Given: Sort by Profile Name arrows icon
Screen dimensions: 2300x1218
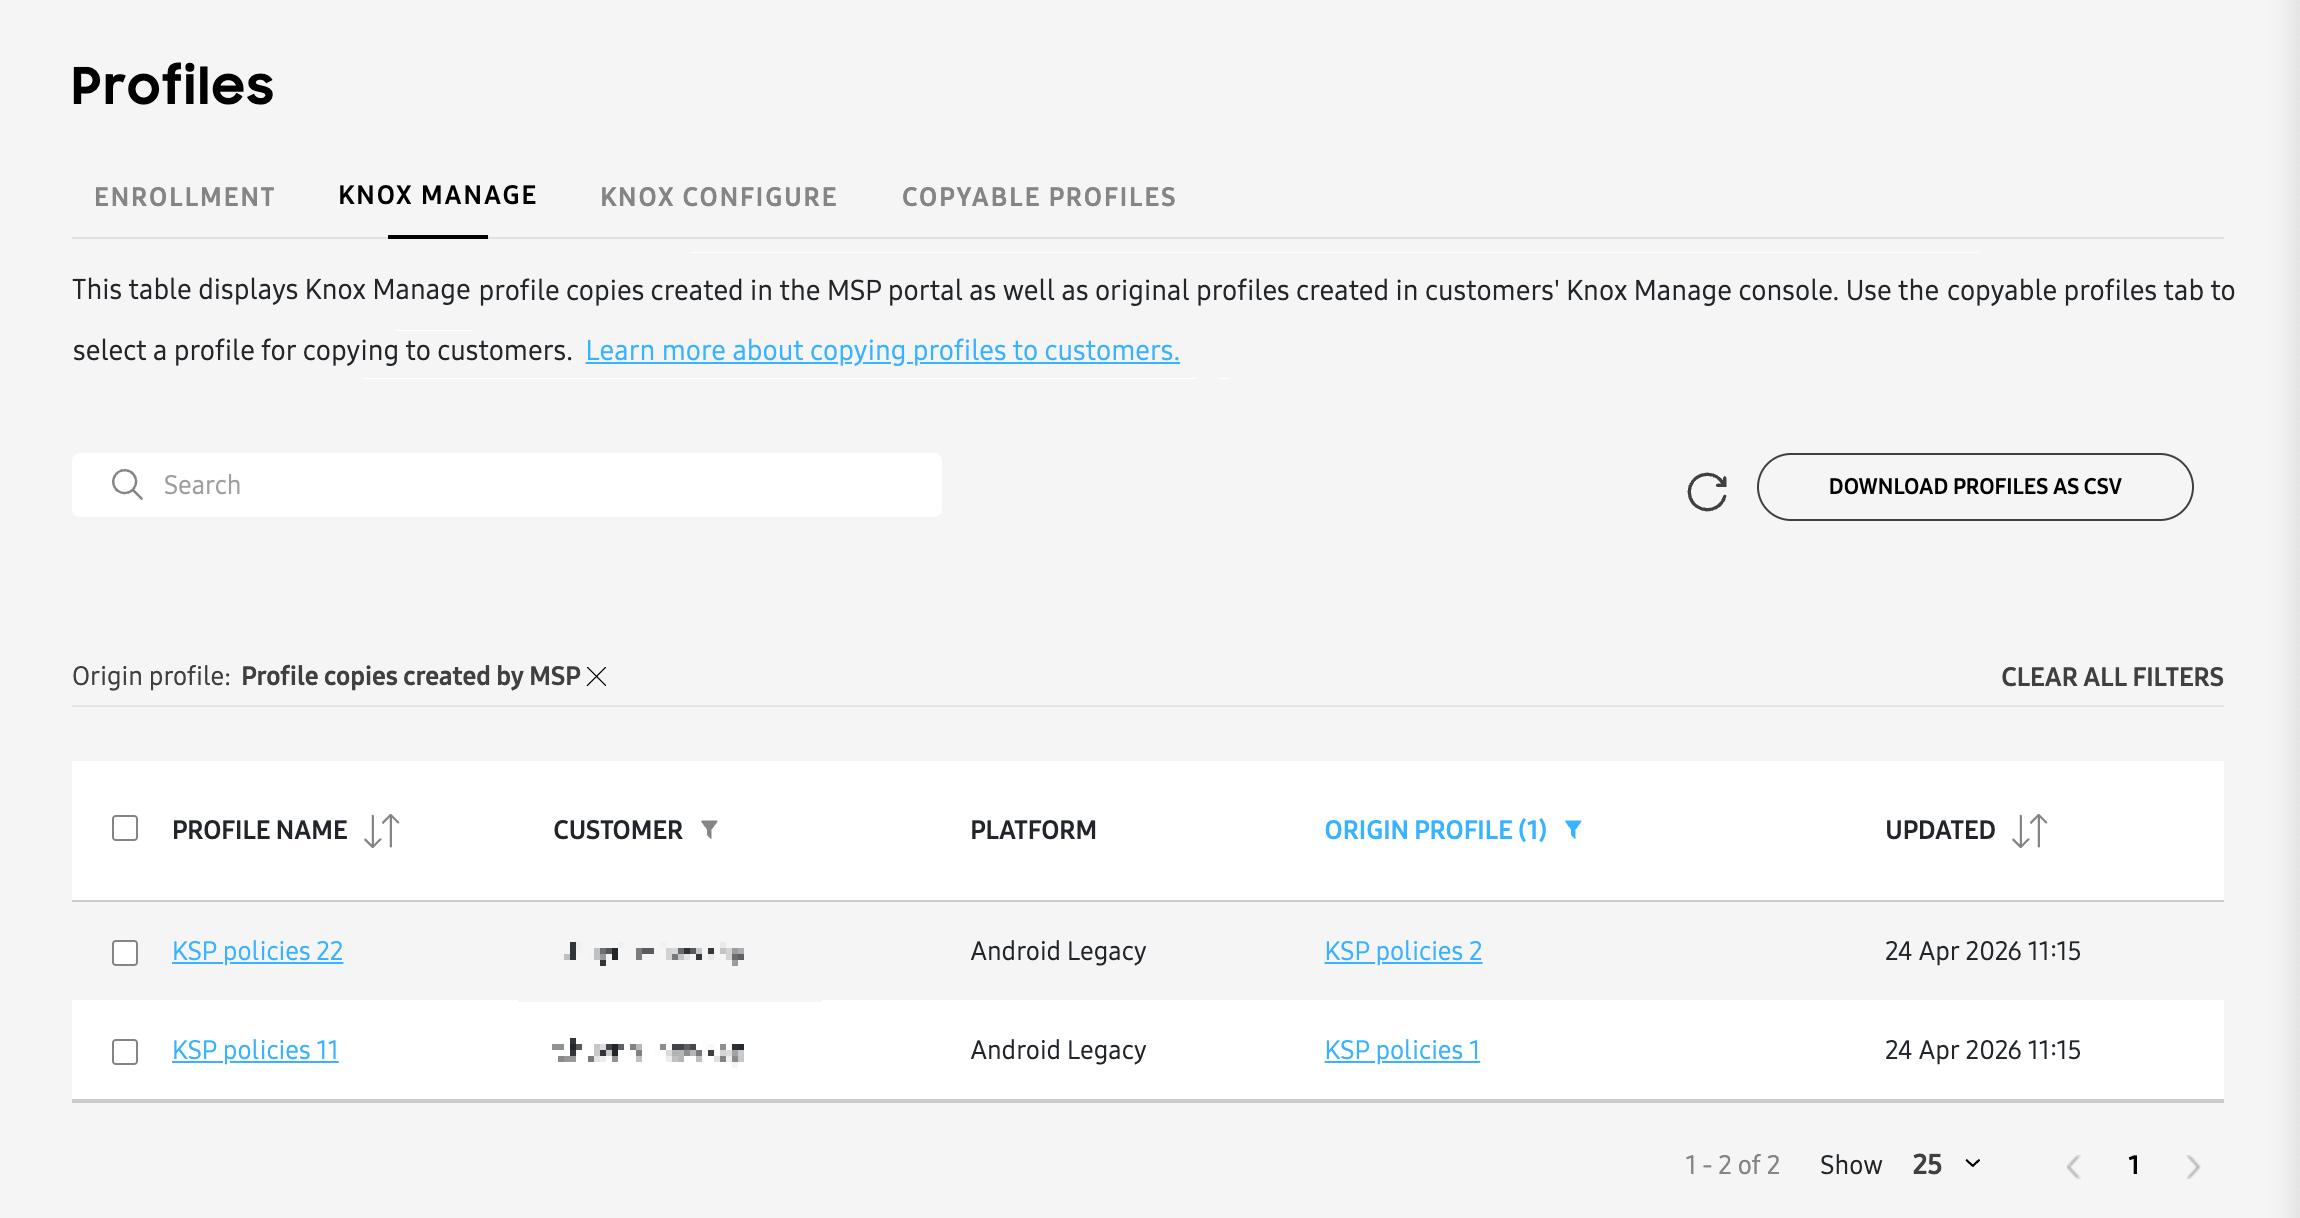Looking at the screenshot, I should point(382,830).
